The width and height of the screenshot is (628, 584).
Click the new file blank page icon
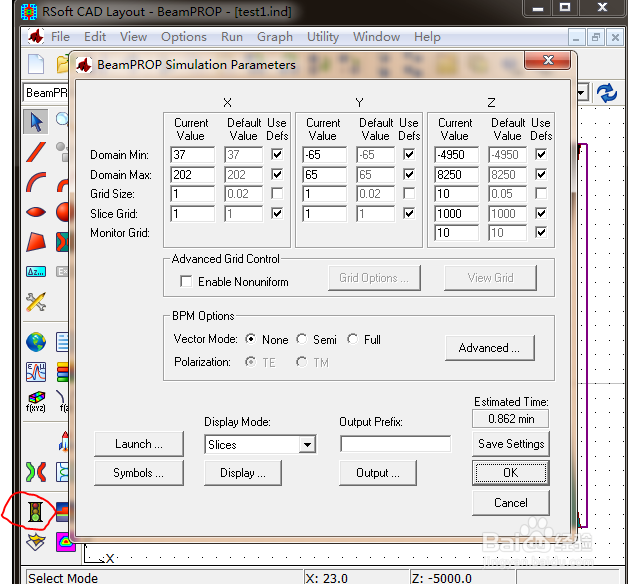[36, 64]
